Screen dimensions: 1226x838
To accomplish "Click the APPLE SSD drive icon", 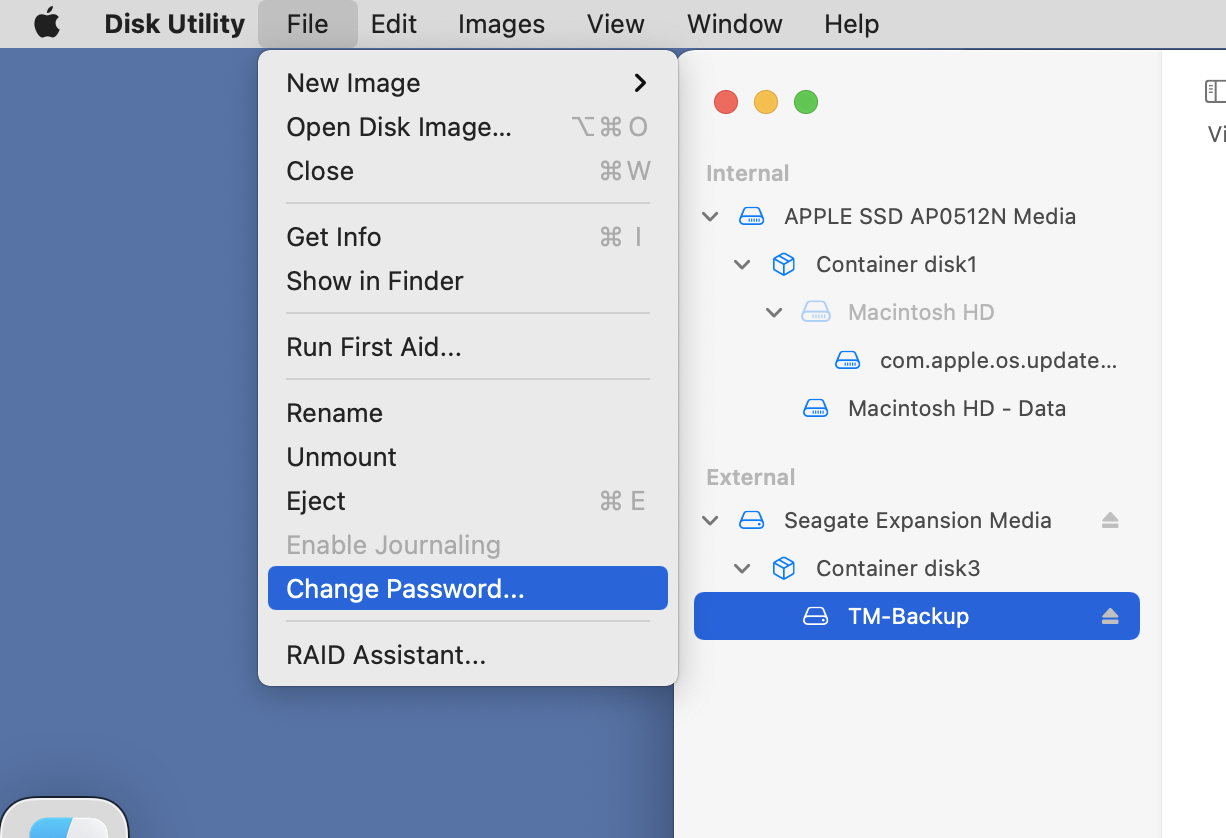I will coord(751,216).
